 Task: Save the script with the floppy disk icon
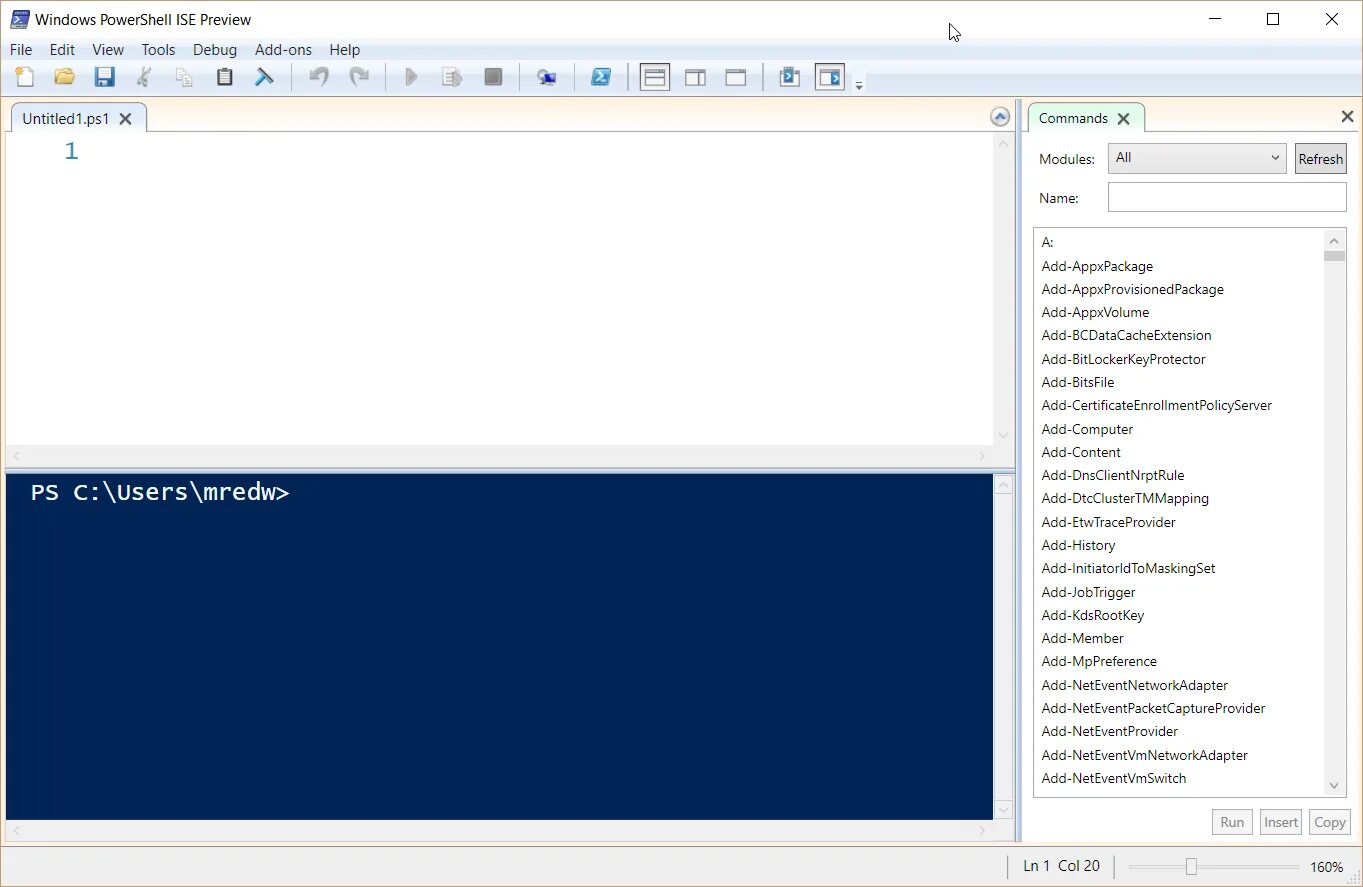[x=105, y=77]
